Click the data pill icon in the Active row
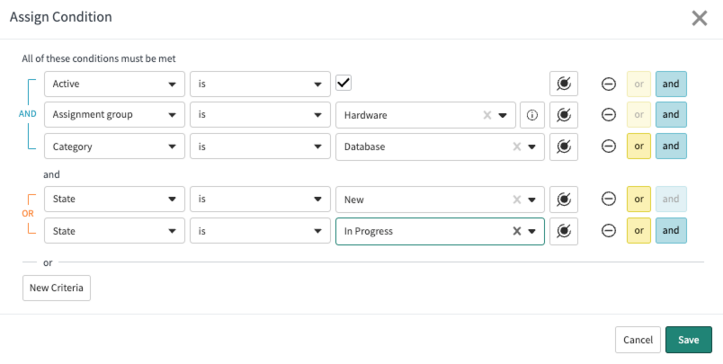Image resolution: width=723 pixels, height=364 pixels. click(x=563, y=84)
